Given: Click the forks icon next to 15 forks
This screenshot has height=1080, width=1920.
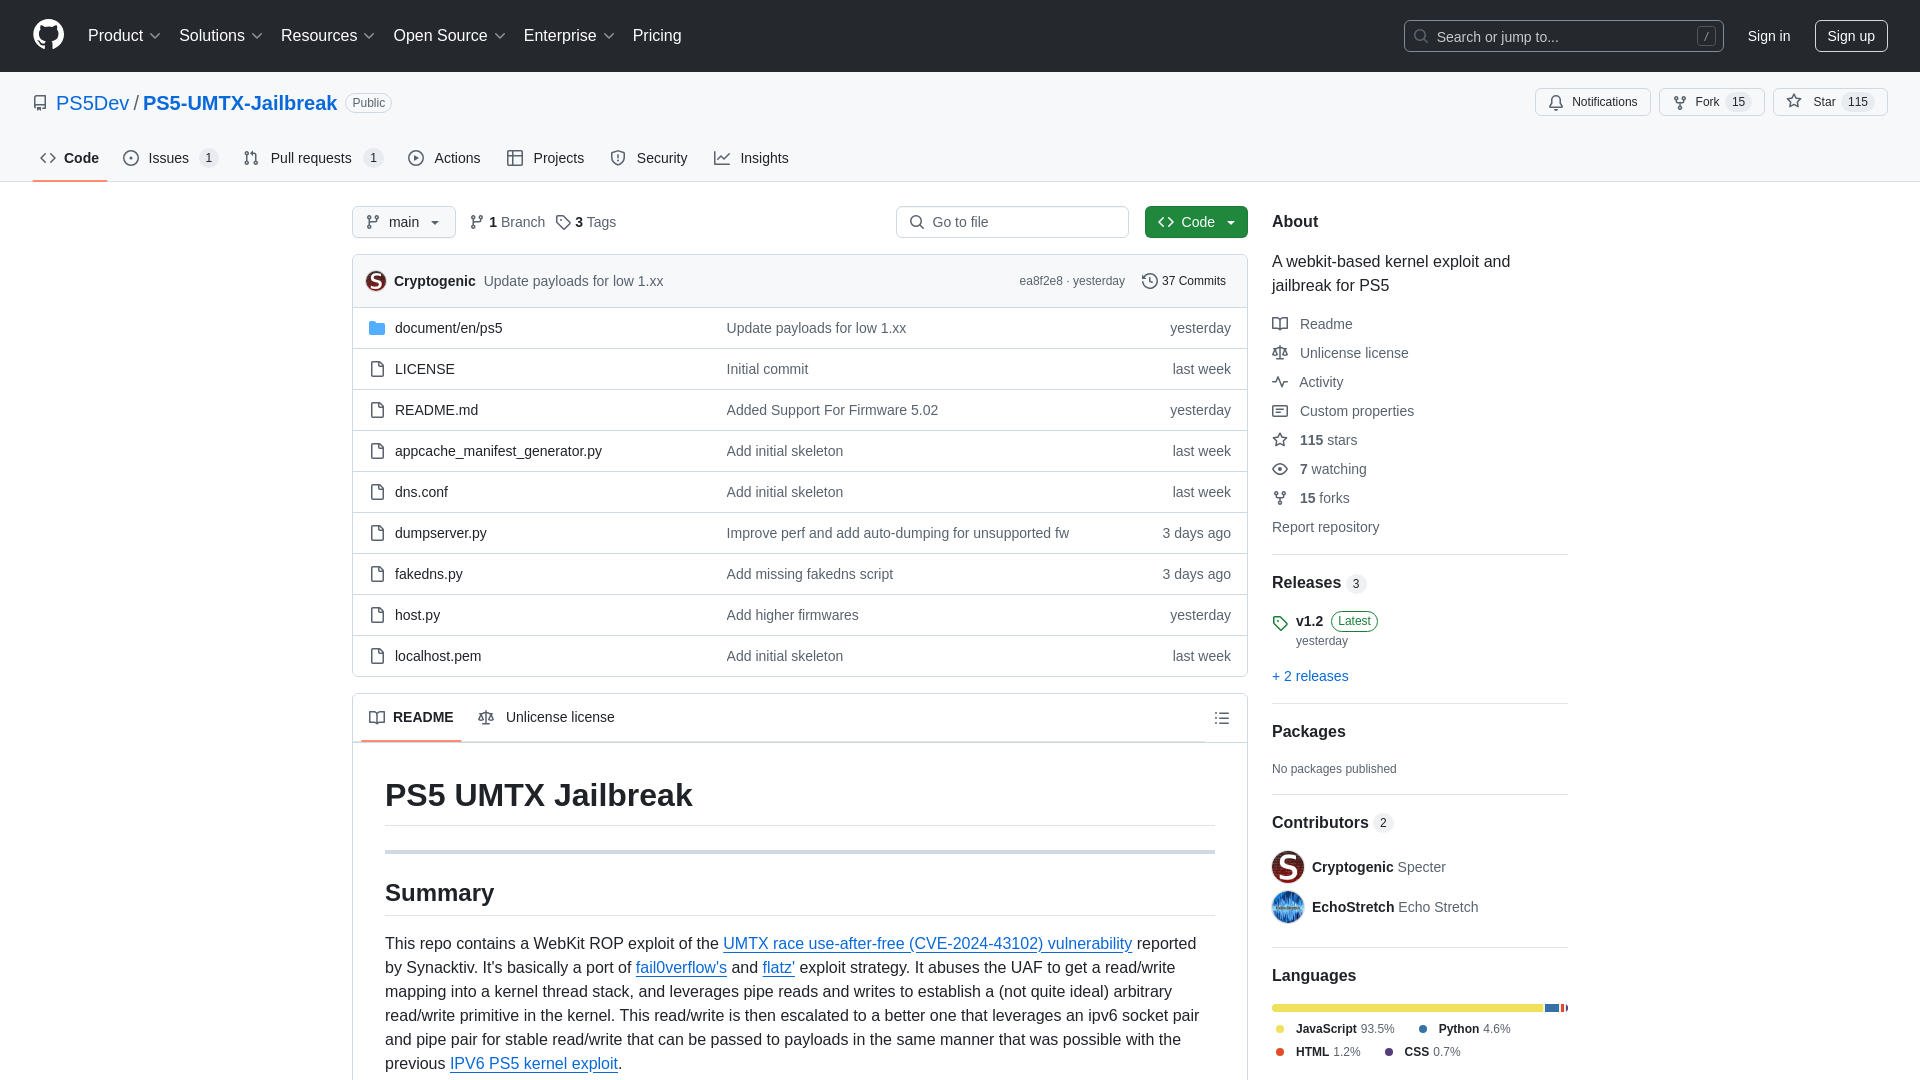Looking at the screenshot, I should point(1280,498).
